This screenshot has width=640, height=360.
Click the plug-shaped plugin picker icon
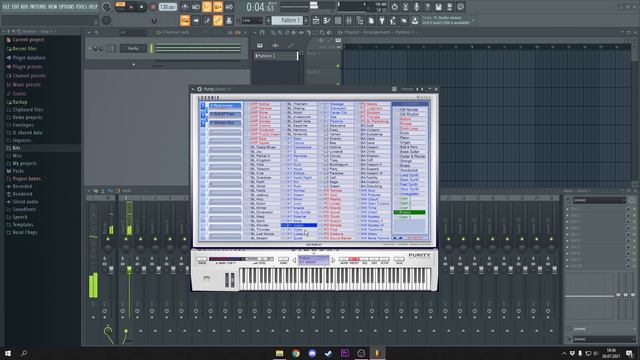[382, 20]
